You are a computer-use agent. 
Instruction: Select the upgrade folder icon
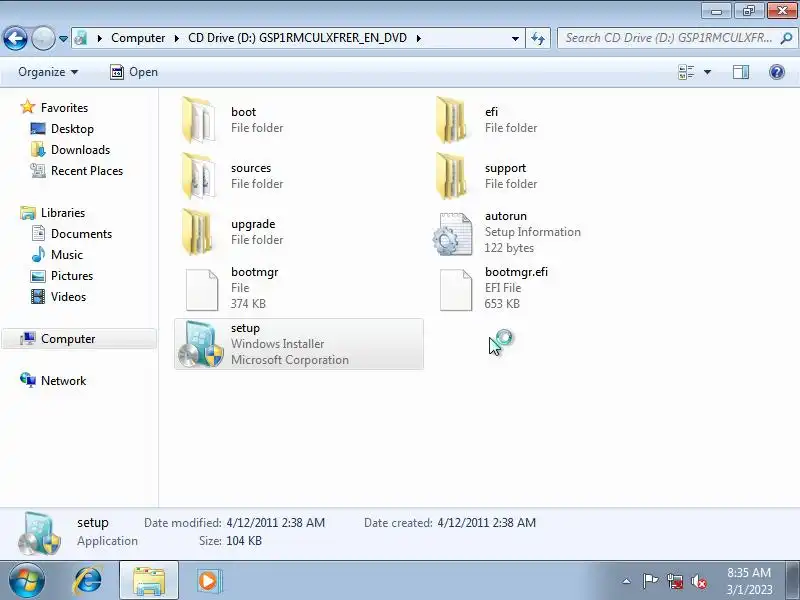pyautogui.click(x=198, y=232)
